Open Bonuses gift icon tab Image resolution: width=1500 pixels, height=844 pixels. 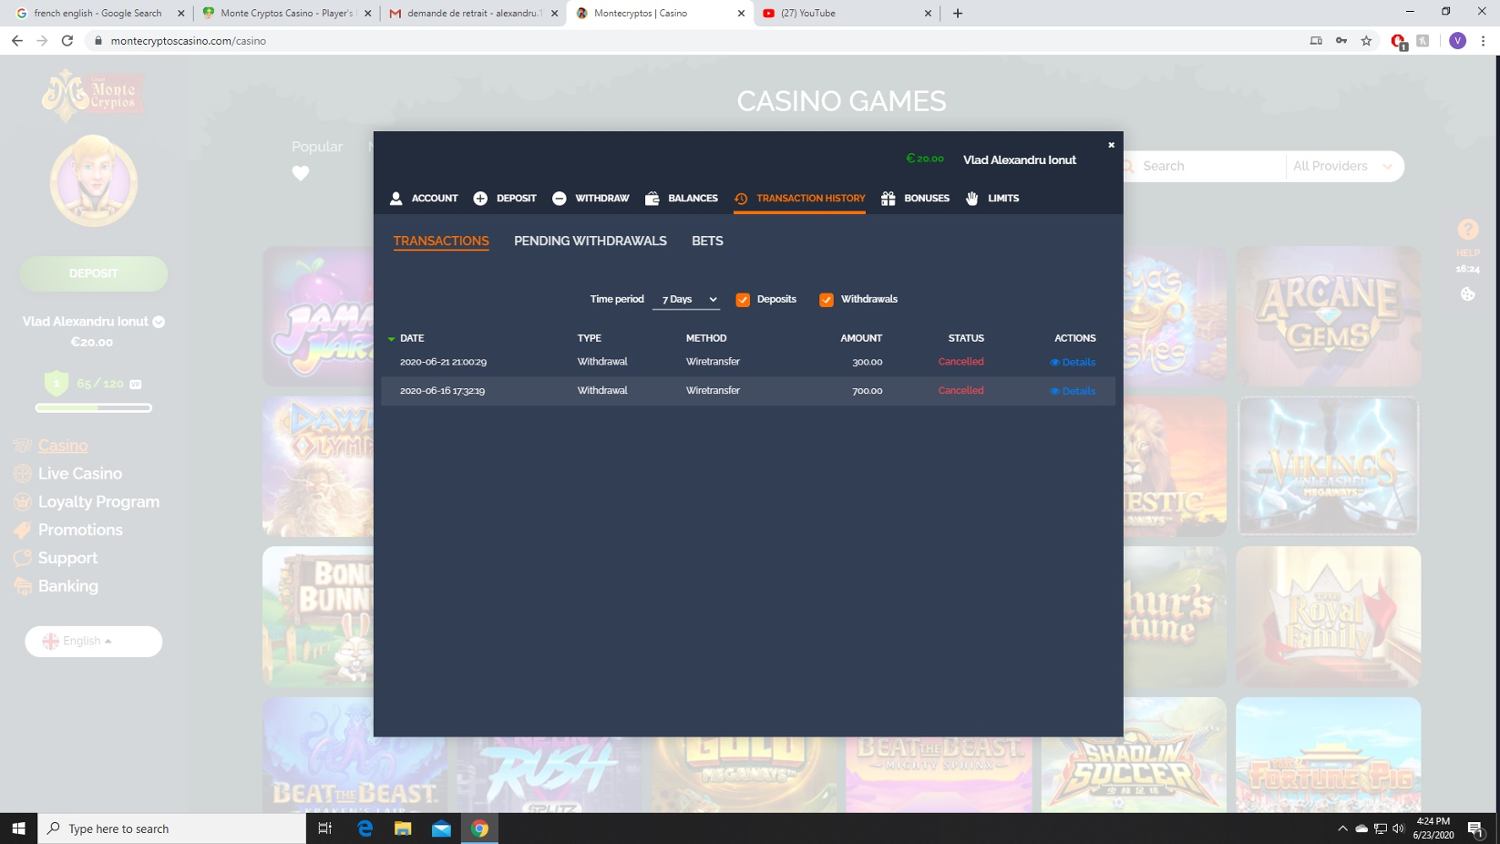[888, 199]
